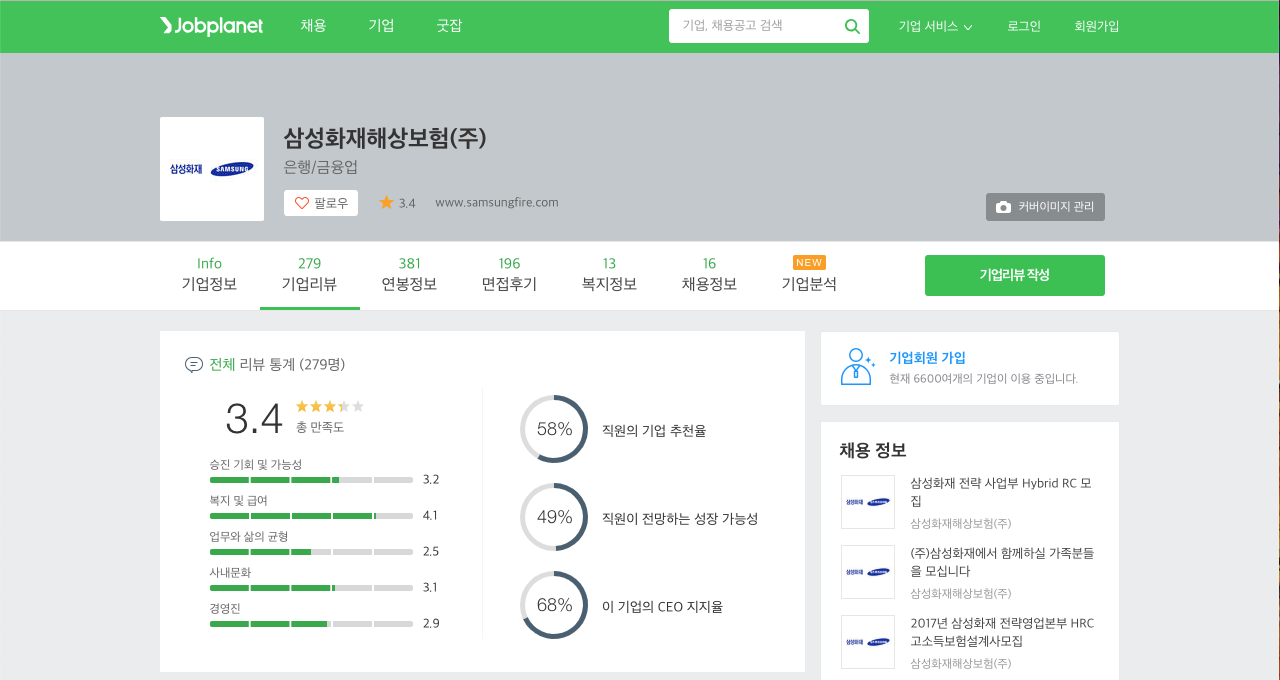The height and width of the screenshot is (680, 1280).
Task: Click the 커버이미지 관리 button
Action: [1045, 207]
